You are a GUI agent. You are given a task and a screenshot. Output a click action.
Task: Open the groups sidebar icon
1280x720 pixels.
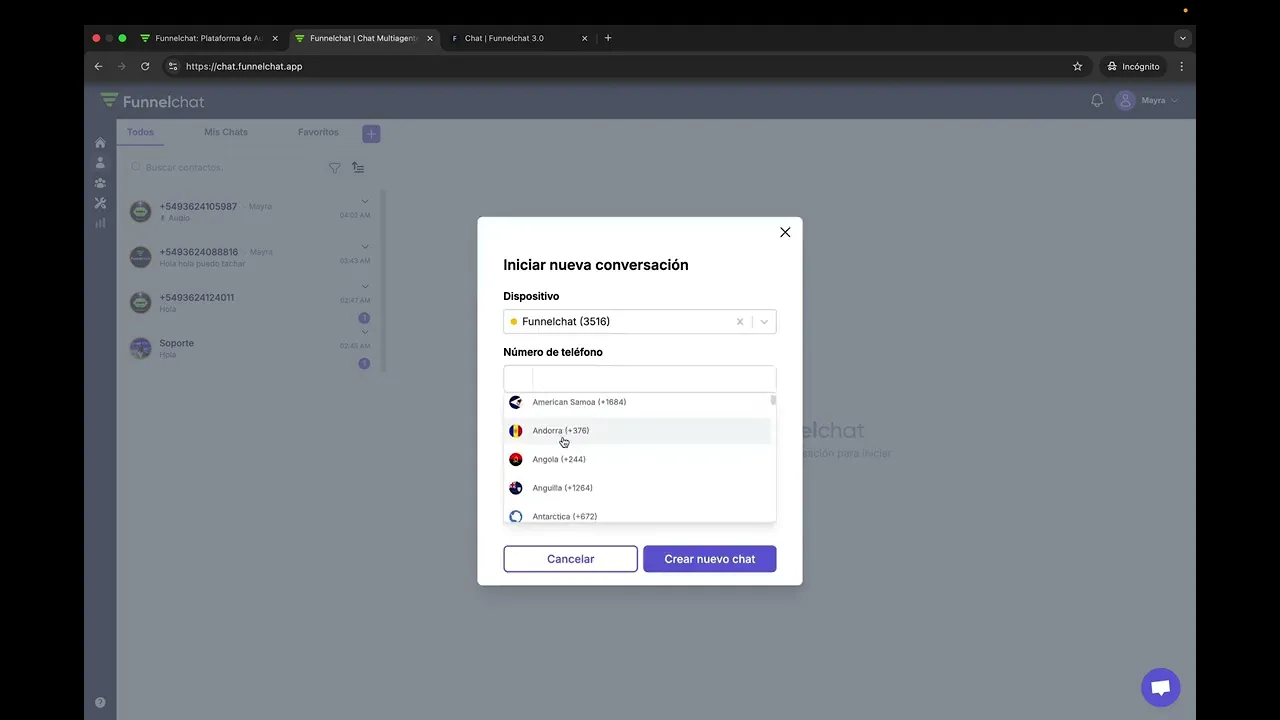point(100,183)
